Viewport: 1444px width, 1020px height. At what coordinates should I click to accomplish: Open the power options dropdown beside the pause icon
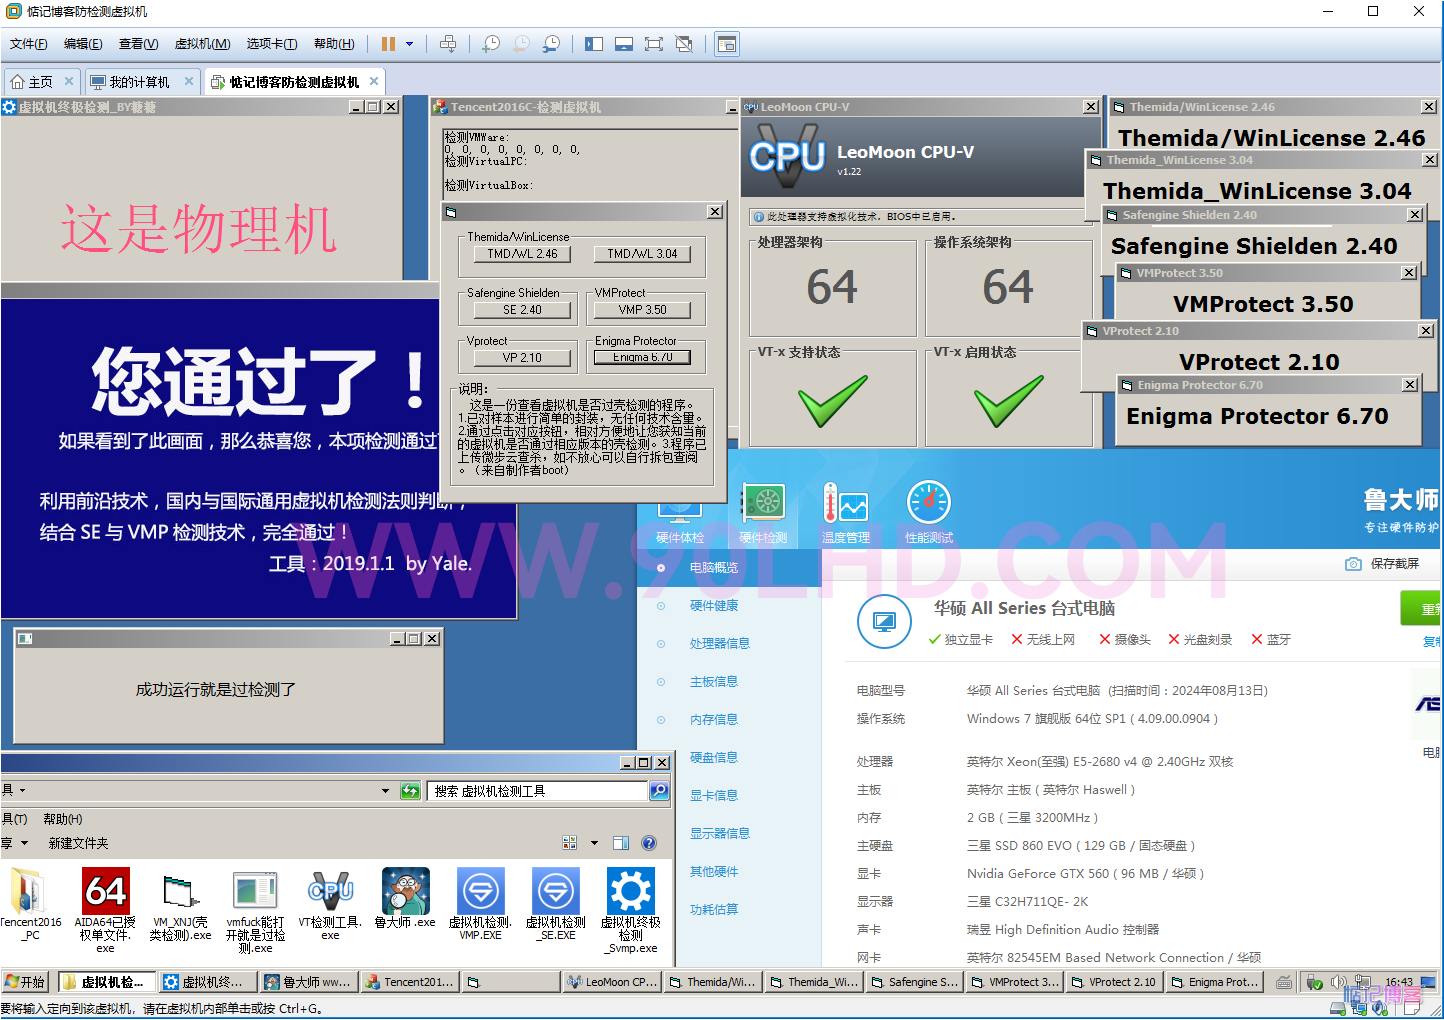(x=410, y=44)
